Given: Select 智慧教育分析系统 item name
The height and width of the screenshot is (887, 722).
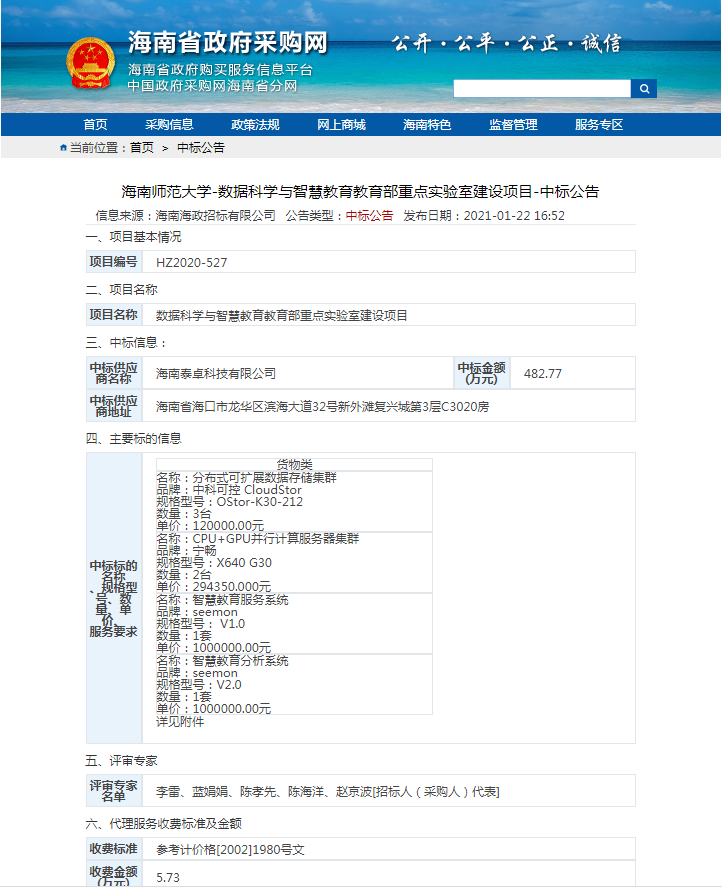Looking at the screenshot, I should [x=240, y=661].
